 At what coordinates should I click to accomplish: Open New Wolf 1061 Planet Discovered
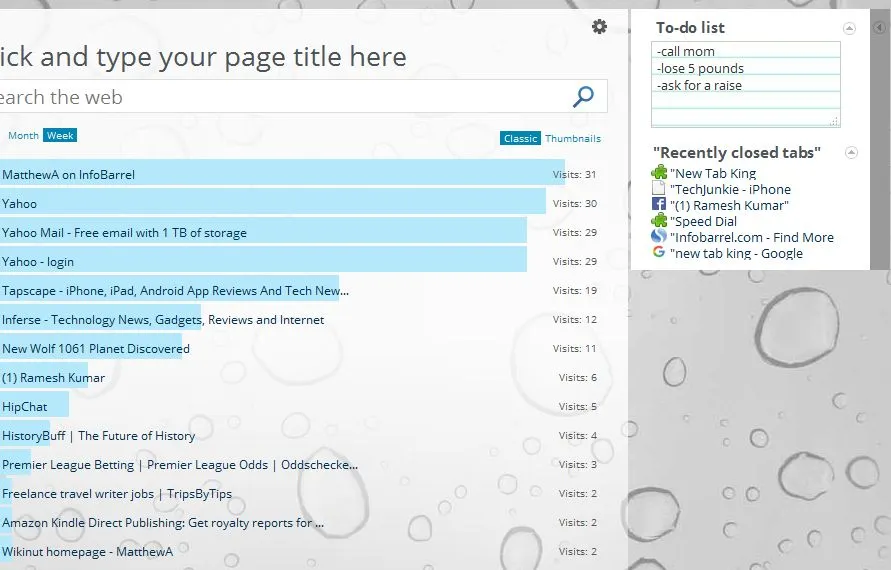(x=96, y=348)
